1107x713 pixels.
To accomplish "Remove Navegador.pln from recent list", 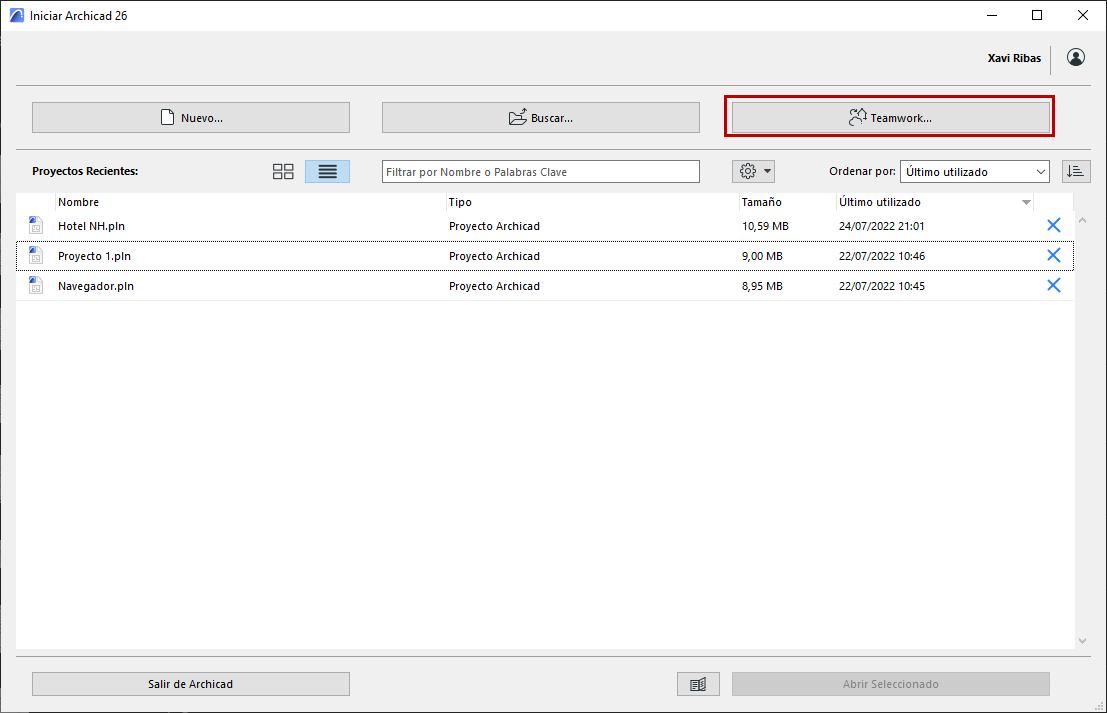I will pos(1053,285).
